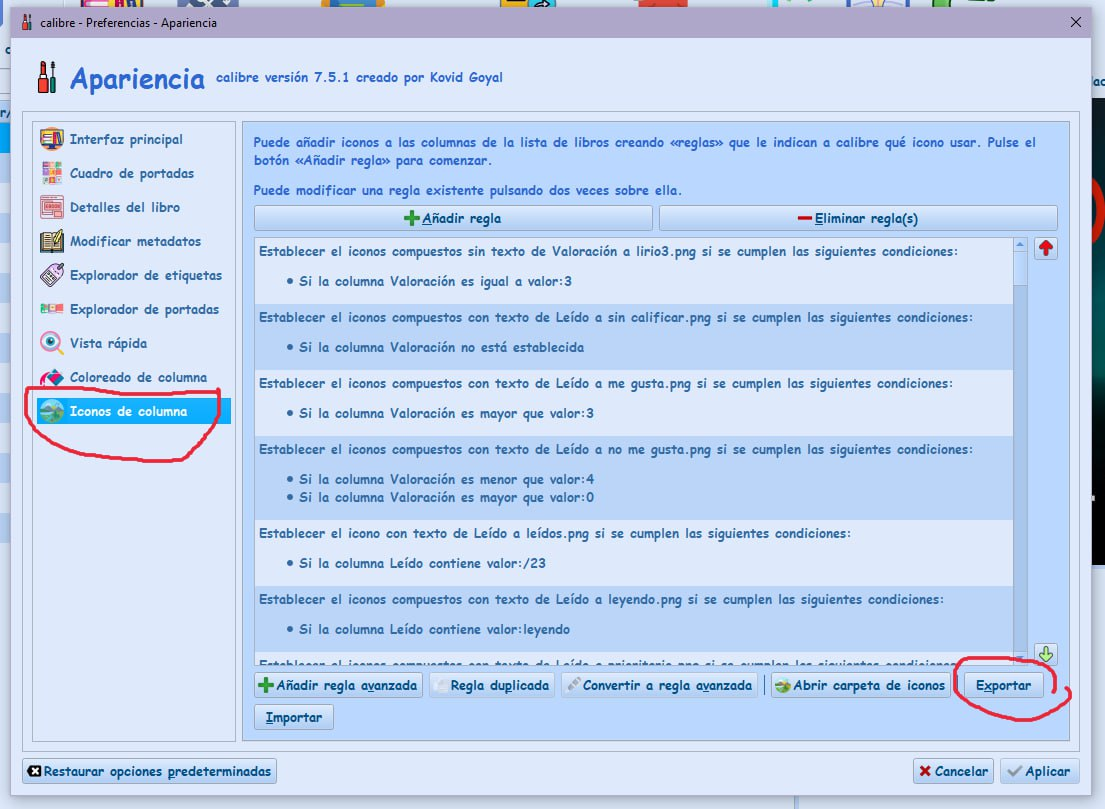Click the Cuadro de portadas grid icon
Screen dimensions: 1105x809
(51, 173)
